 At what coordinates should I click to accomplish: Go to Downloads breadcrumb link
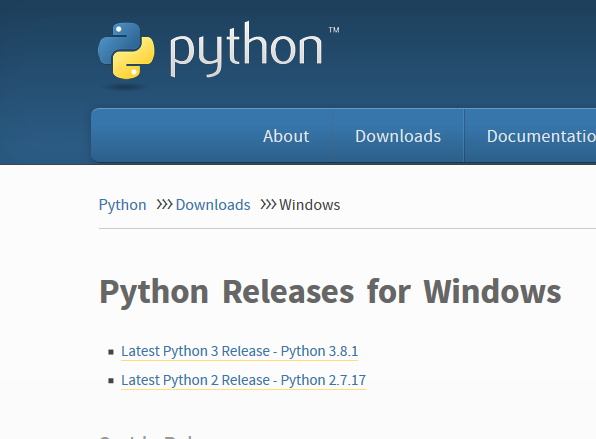(213, 205)
